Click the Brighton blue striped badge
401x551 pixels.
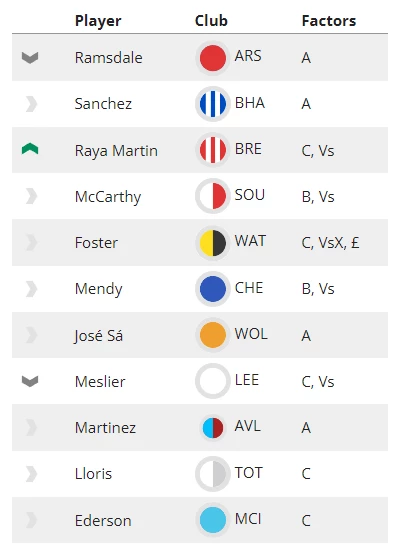pyautogui.click(x=213, y=104)
